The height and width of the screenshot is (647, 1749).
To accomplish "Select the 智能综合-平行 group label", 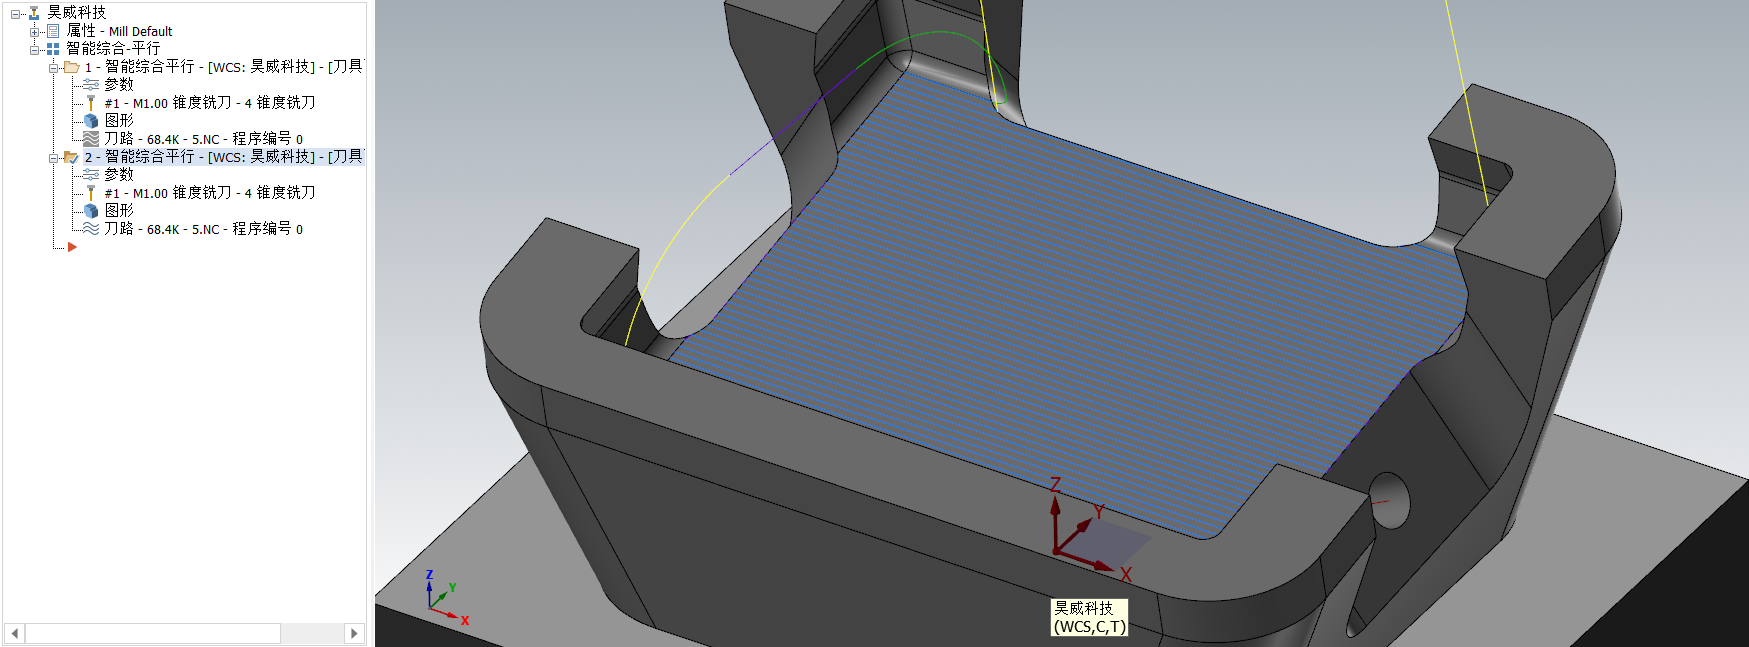I will click(113, 48).
